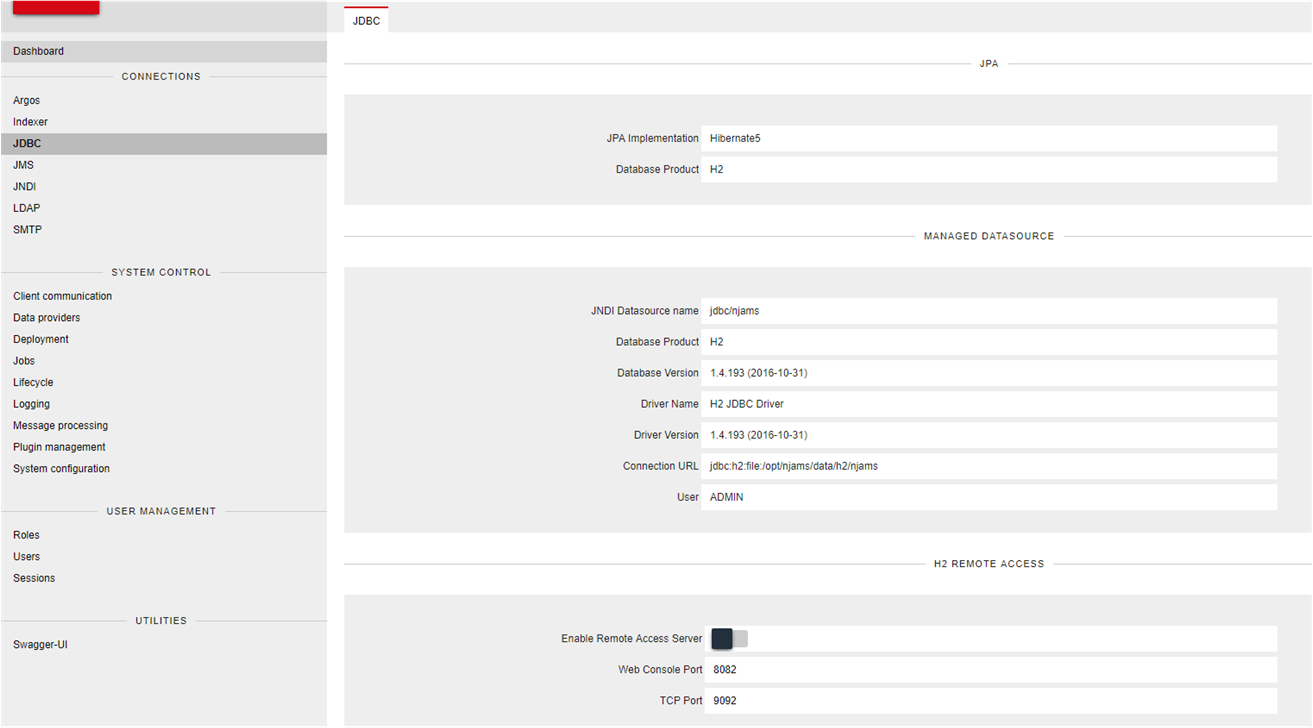Image resolution: width=1313 pixels, height=728 pixels.
Task: Click Driver Version value 1.4.193
Action: coord(989,435)
